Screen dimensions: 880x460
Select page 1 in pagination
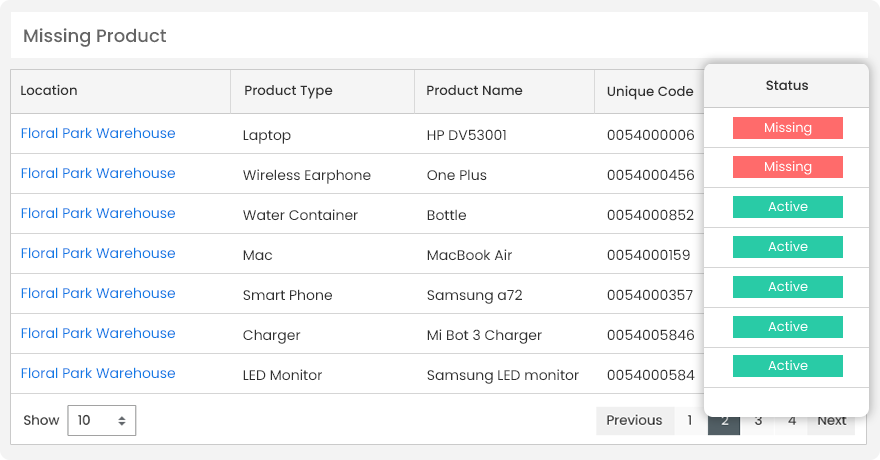pyautogui.click(x=689, y=420)
